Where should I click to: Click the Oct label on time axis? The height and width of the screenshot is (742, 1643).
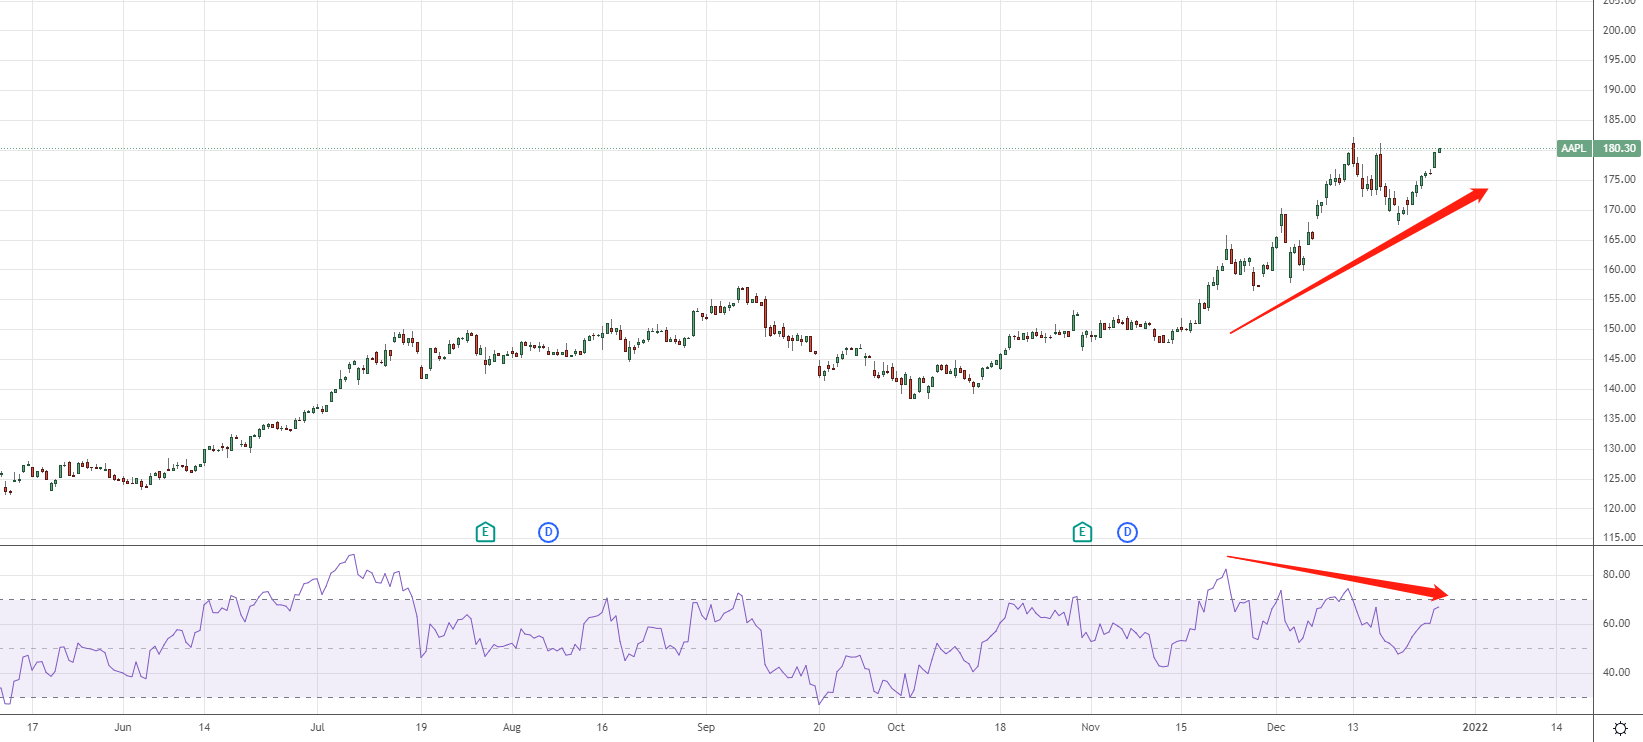[896, 727]
